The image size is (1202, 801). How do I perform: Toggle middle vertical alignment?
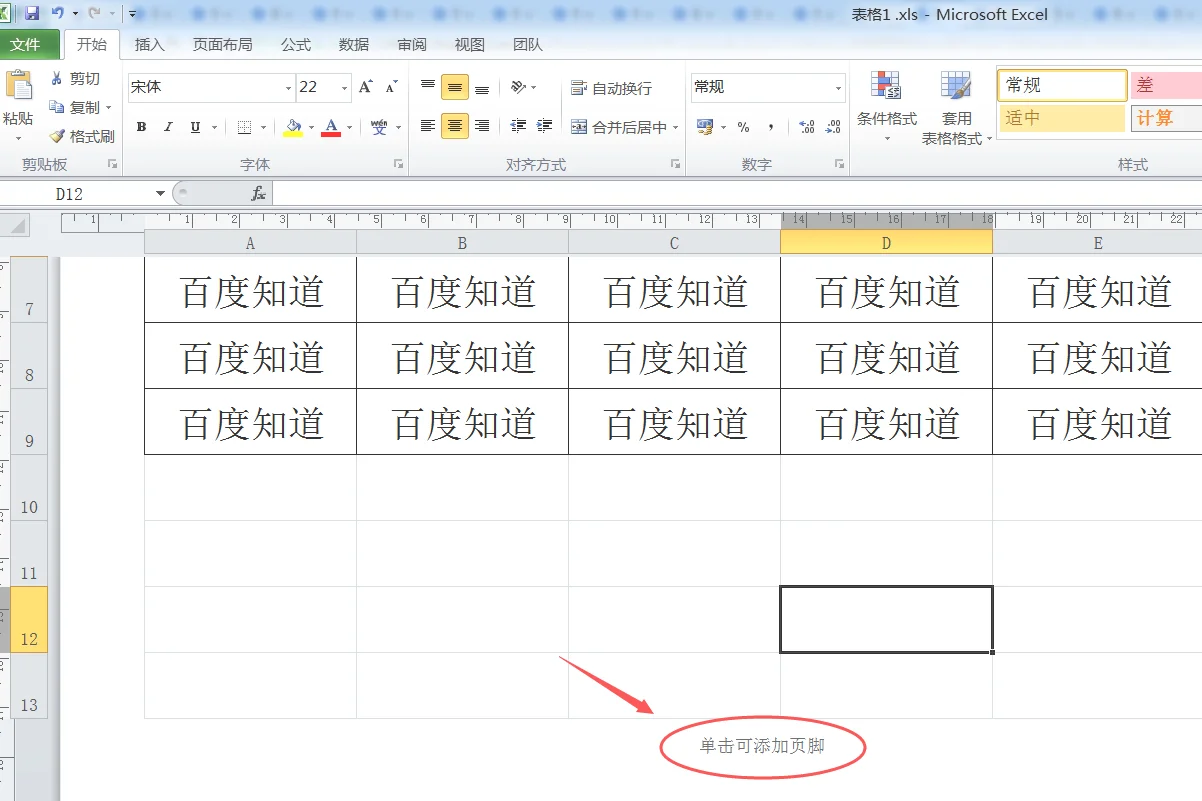[x=455, y=87]
